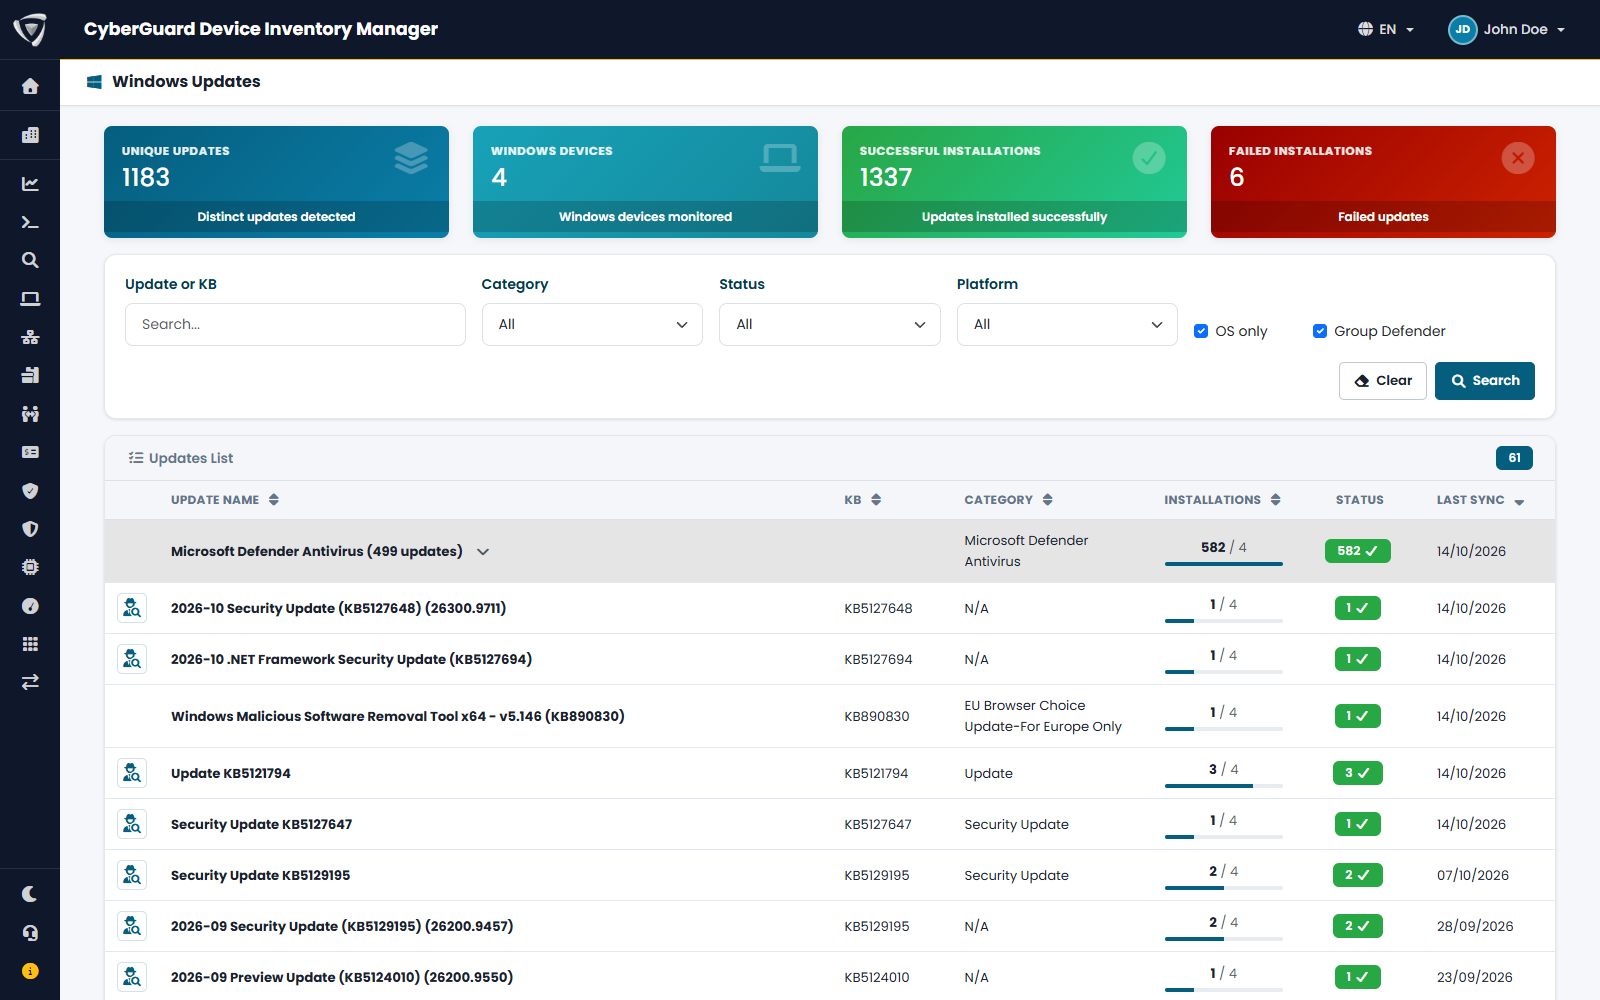
Task: Open the Home icon in sidebar
Action: pos(30,86)
